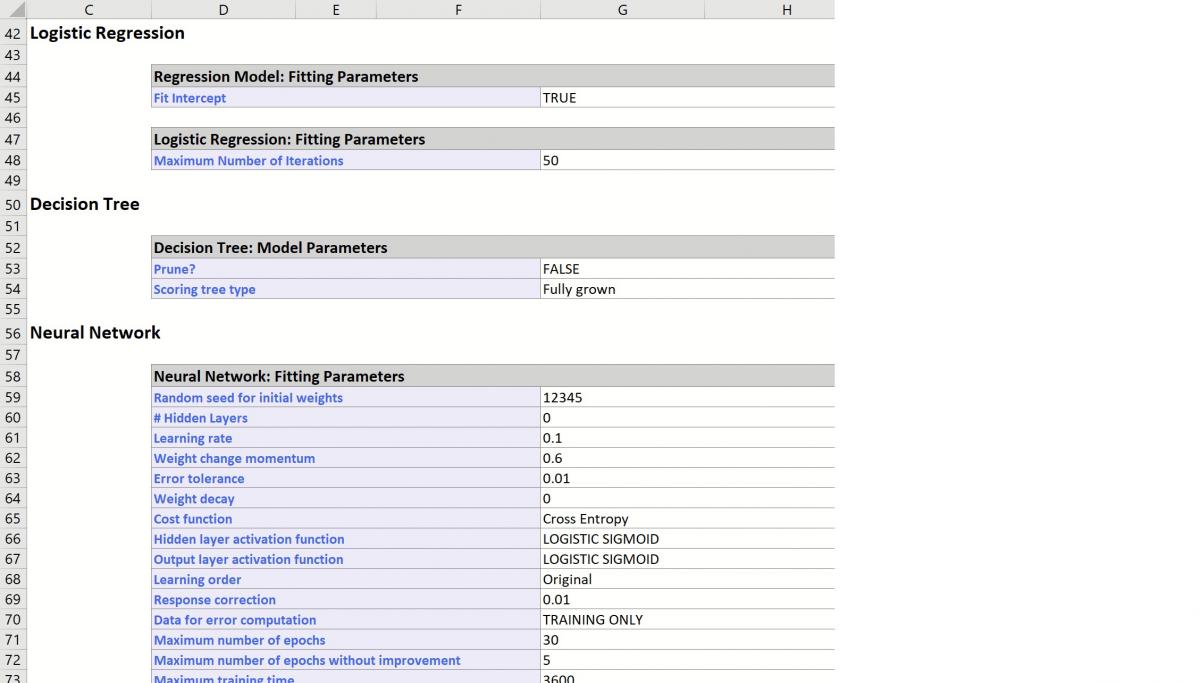
Task: Click the select-all corner triangle
Action: click(14, 10)
